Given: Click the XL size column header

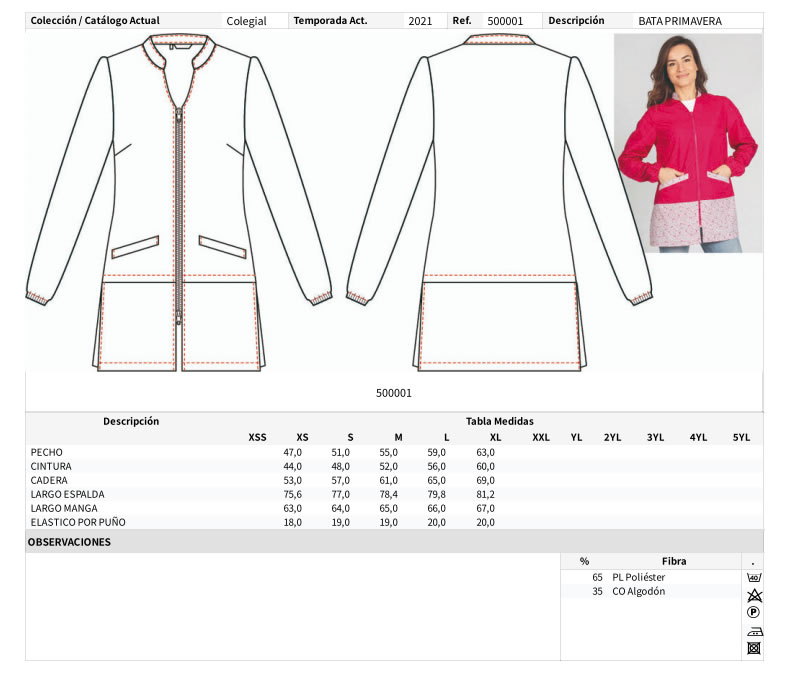Looking at the screenshot, I should click(x=495, y=437).
